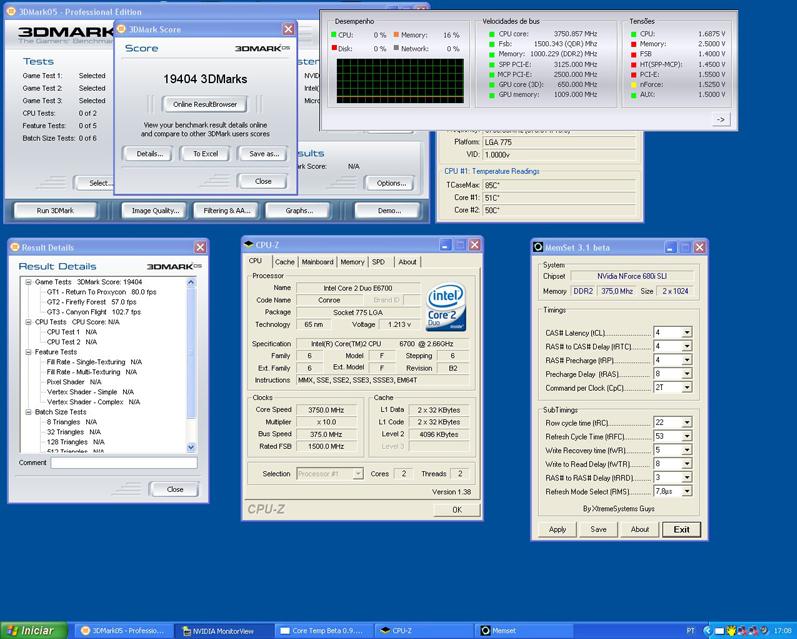Click the PT language indicator in taskbar
The height and width of the screenshot is (639, 797).
(x=690, y=631)
